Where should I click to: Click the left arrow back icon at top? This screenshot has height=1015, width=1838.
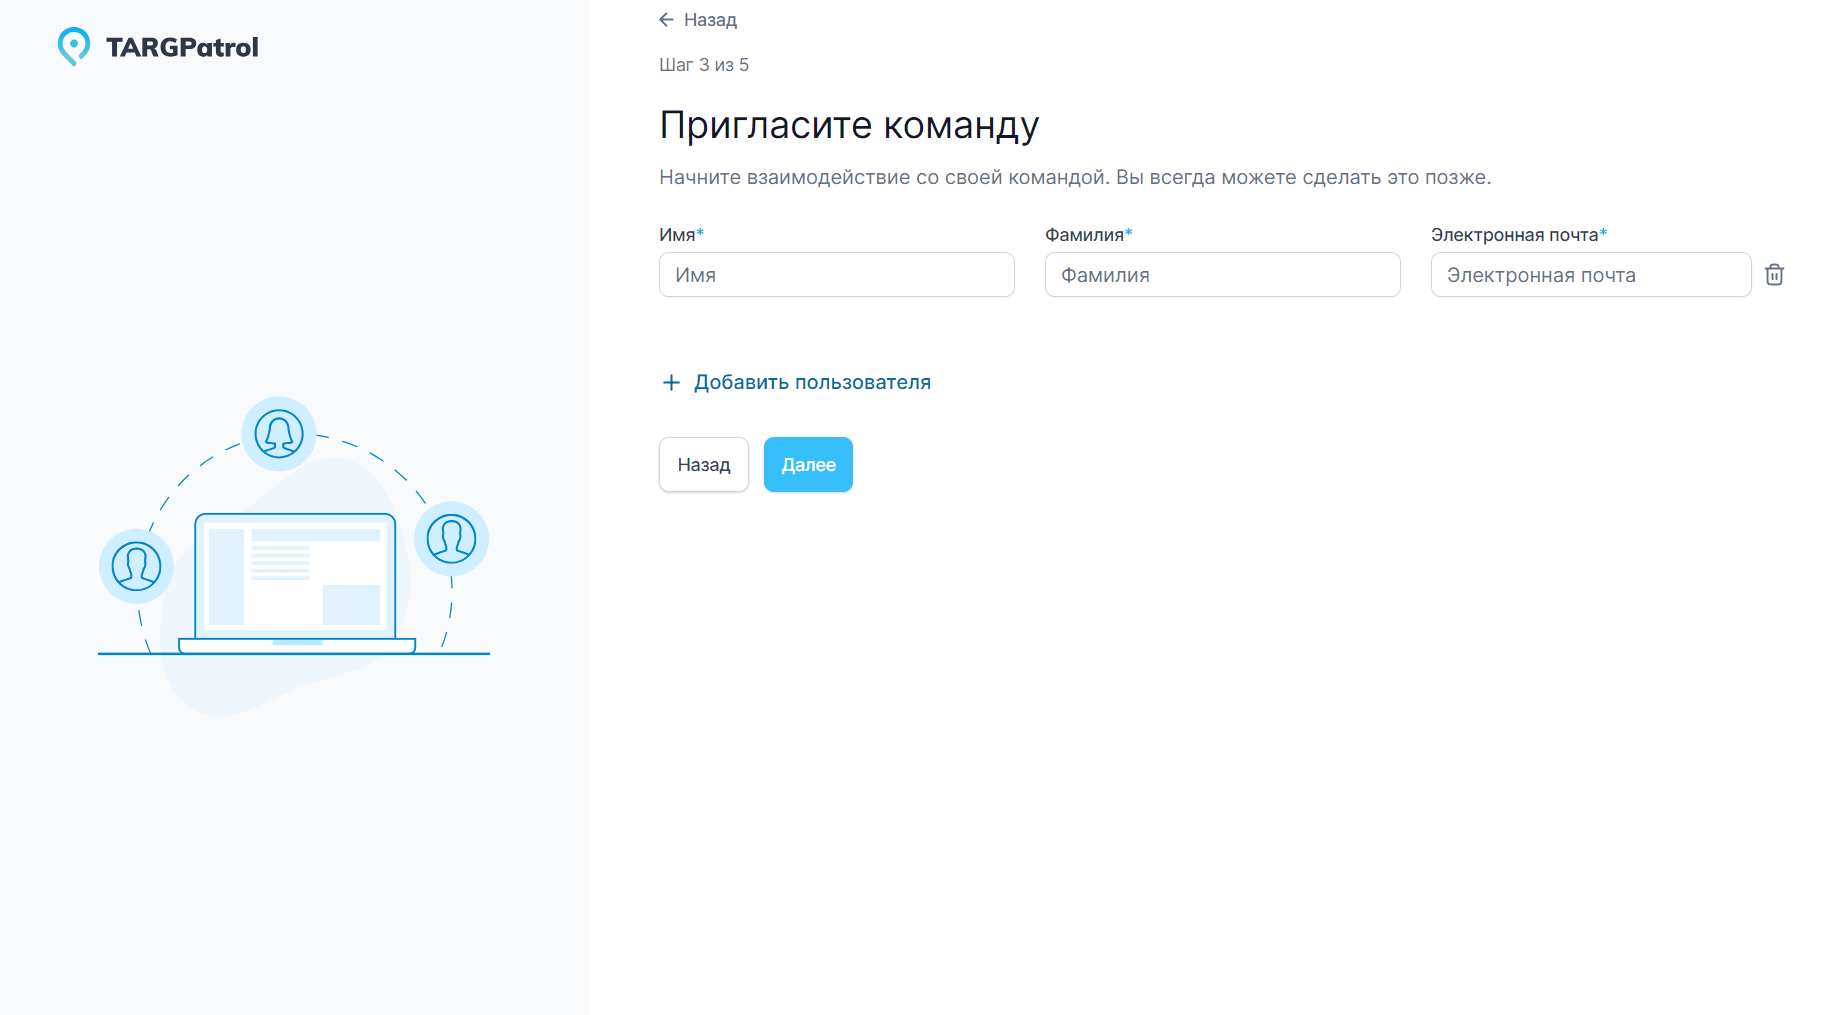[665, 19]
